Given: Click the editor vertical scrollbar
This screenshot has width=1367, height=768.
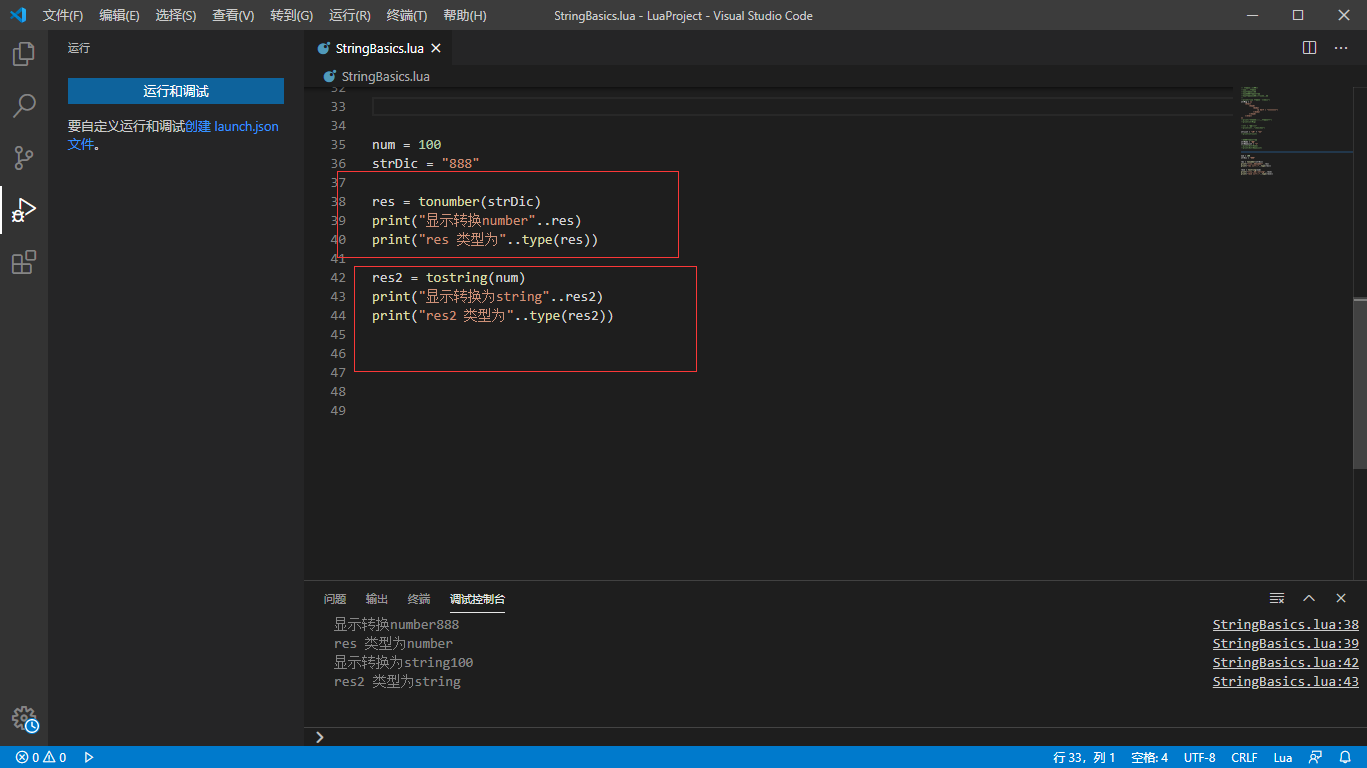Looking at the screenshot, I should pos(1360,384).
